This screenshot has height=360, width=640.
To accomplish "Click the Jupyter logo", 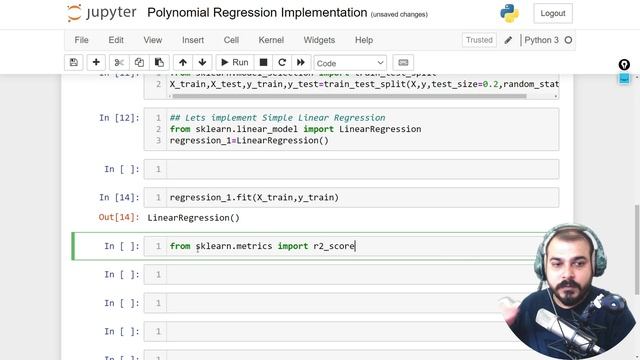I will pos(102,13).
